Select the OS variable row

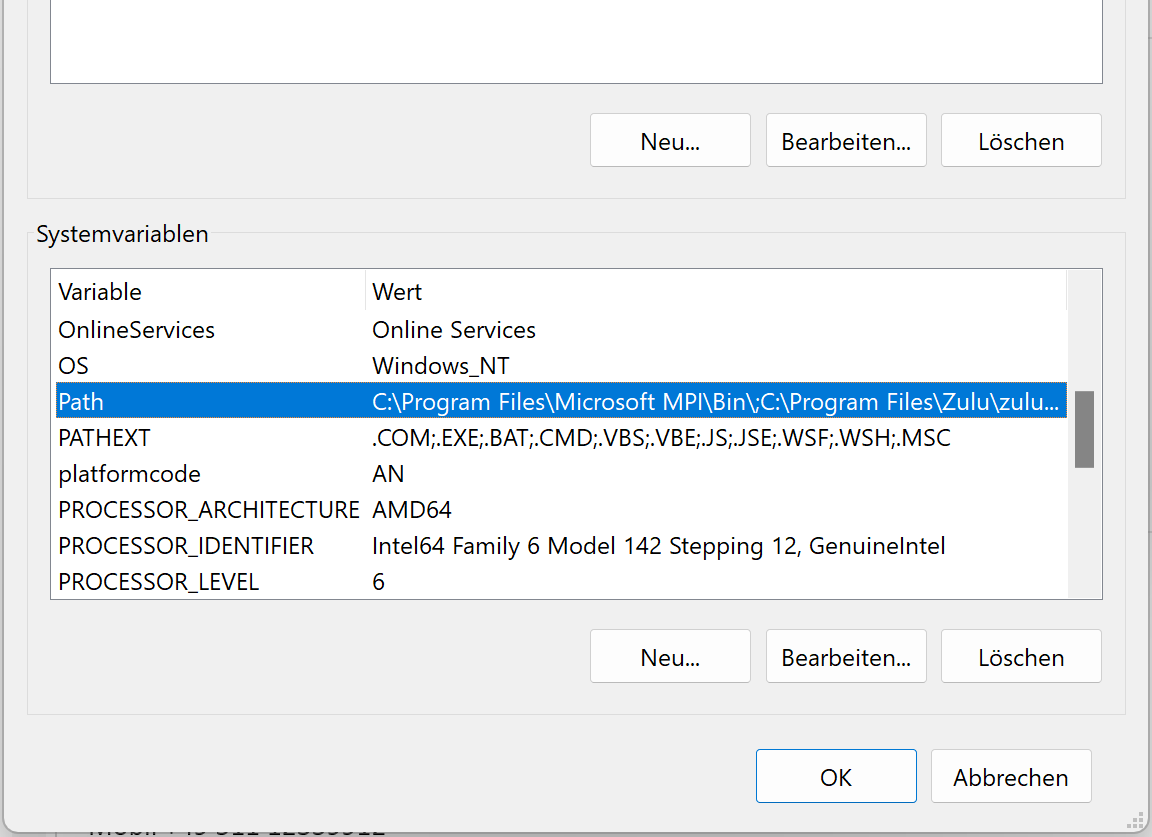74,366
